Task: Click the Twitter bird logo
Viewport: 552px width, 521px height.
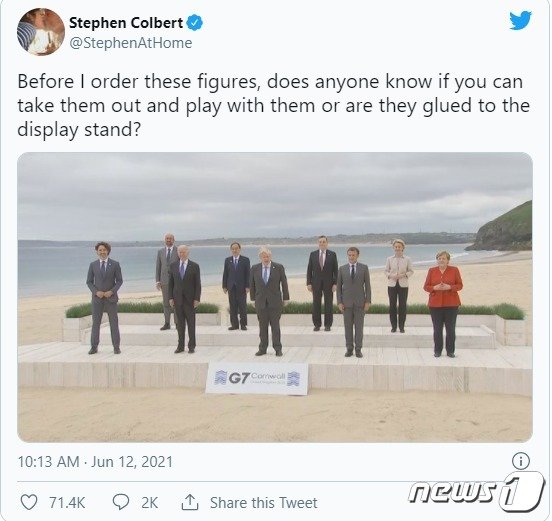Action: click(520, 20)
